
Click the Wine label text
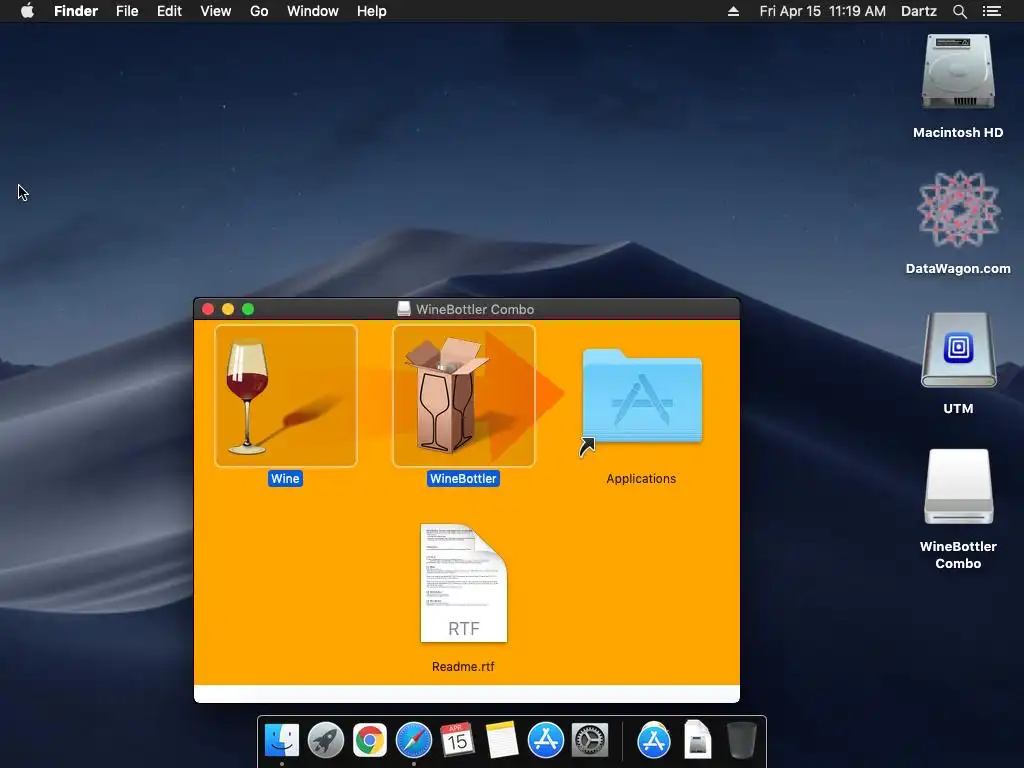tap(285, 479)
